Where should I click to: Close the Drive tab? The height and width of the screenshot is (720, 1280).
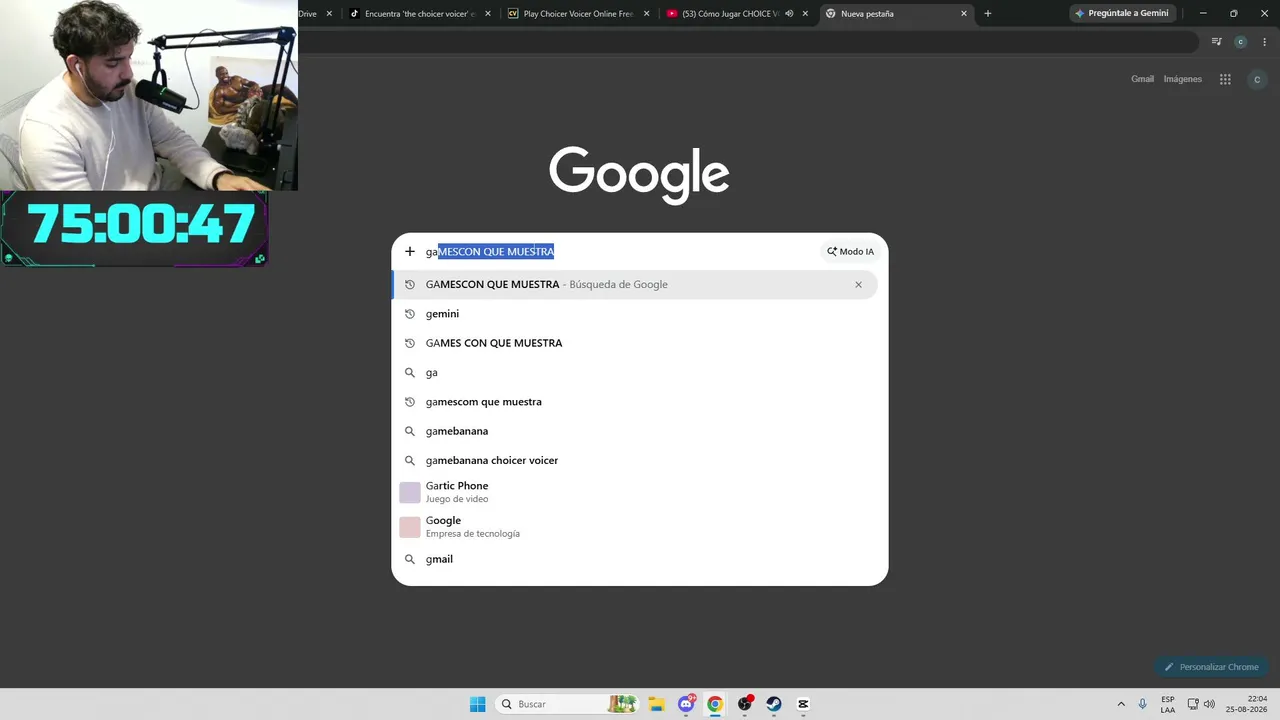[x=329, y=14]
